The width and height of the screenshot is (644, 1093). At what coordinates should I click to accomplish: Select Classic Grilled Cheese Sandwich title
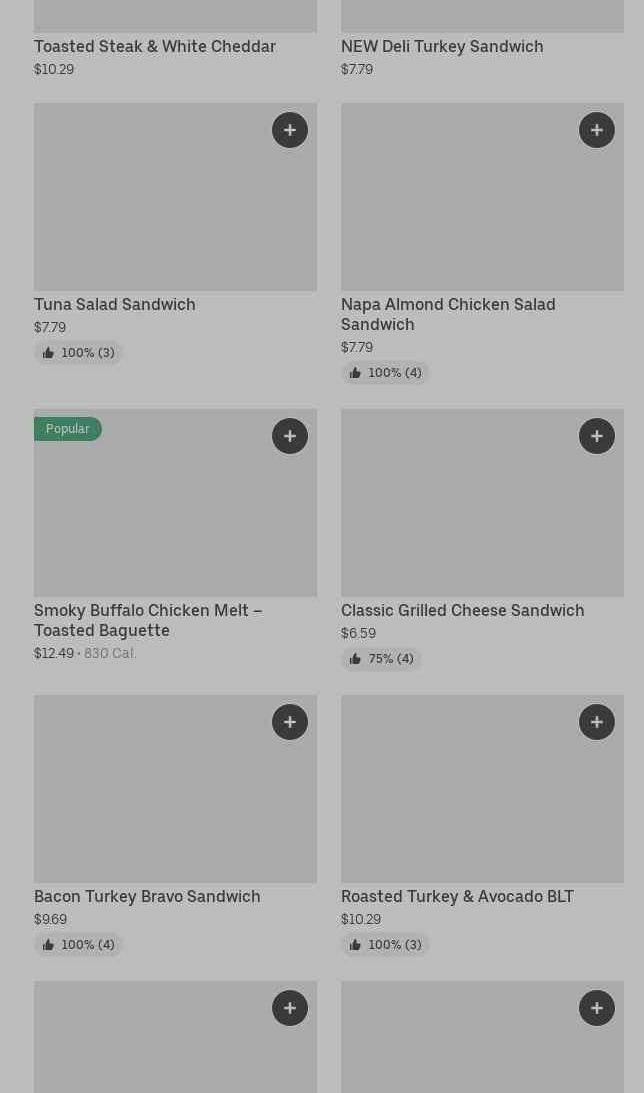[x=462, y=610]
